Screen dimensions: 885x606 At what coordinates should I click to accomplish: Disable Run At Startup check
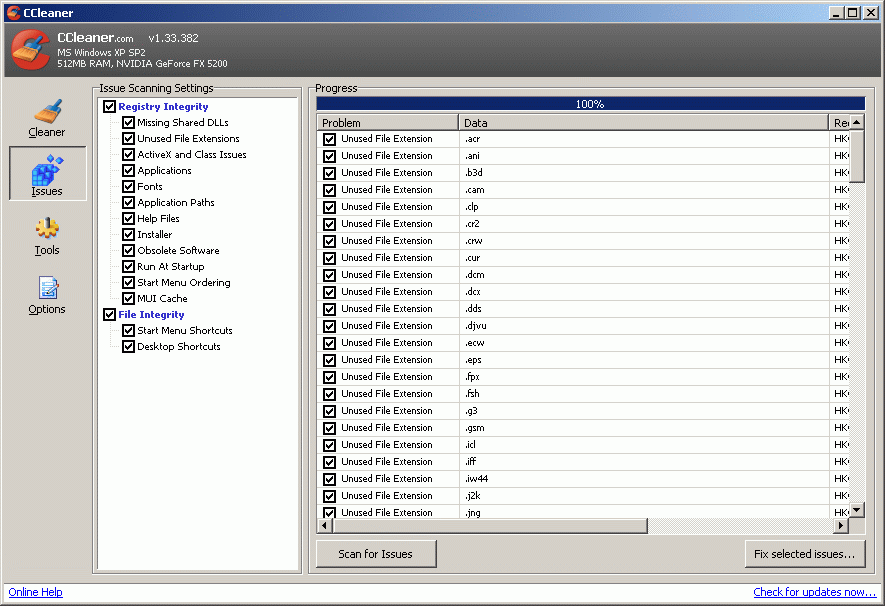tap(129, 266)
